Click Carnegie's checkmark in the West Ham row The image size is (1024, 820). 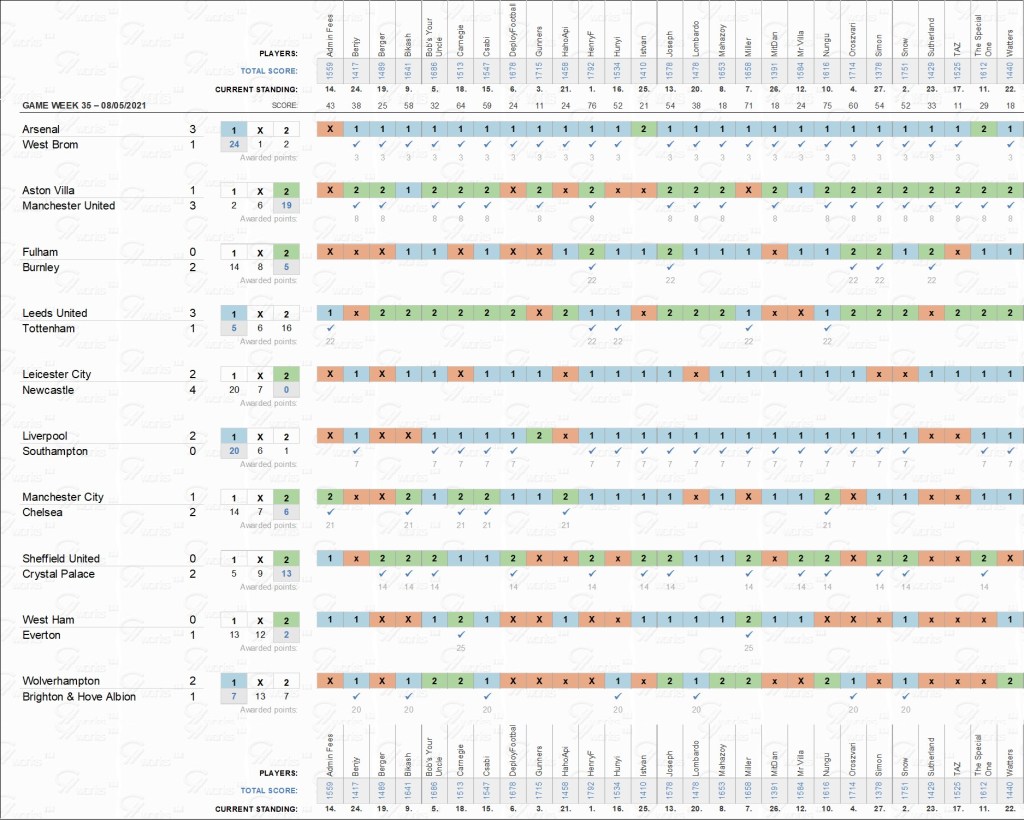coord(460,634)
